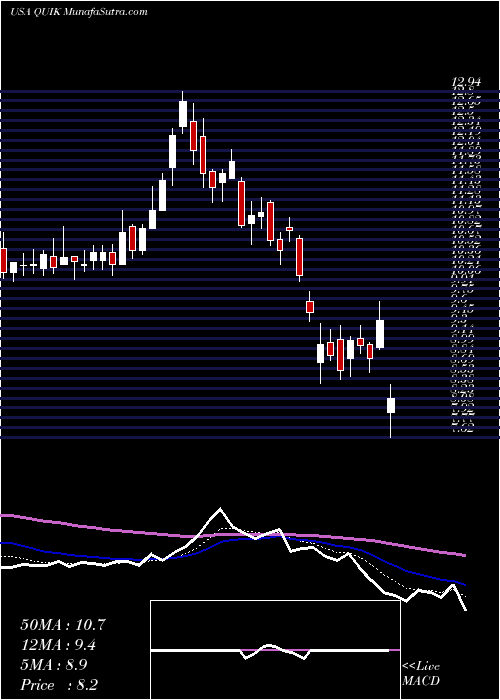Click the MACD histogram inset box
The image size is (500, 700).
pyautogui.click(x=275, y=650)
